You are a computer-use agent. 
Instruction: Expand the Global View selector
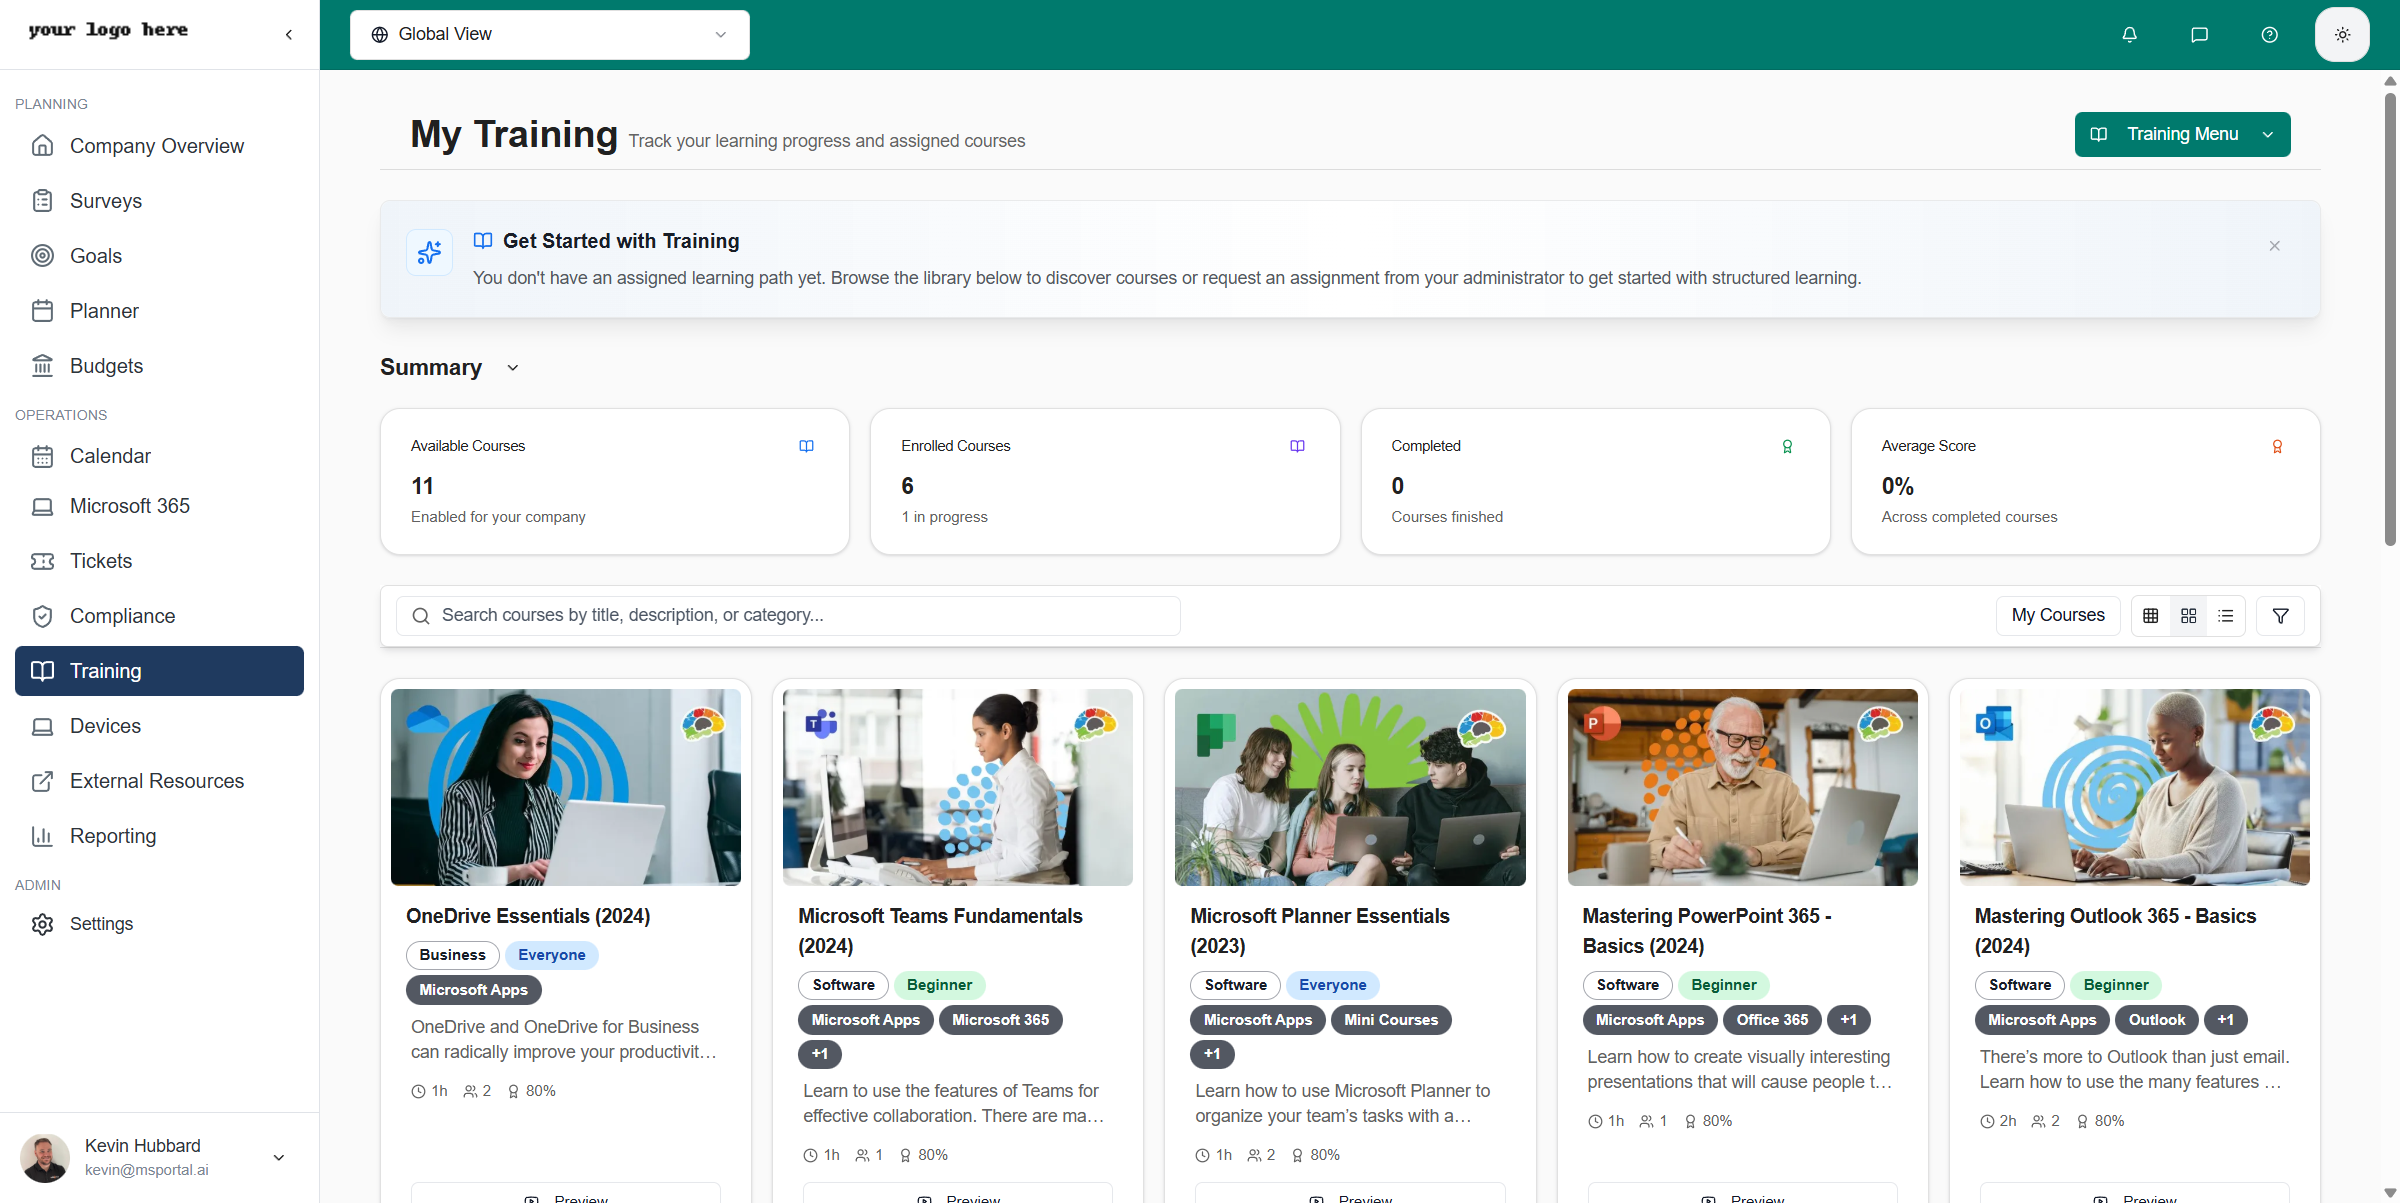pos(549,34)
